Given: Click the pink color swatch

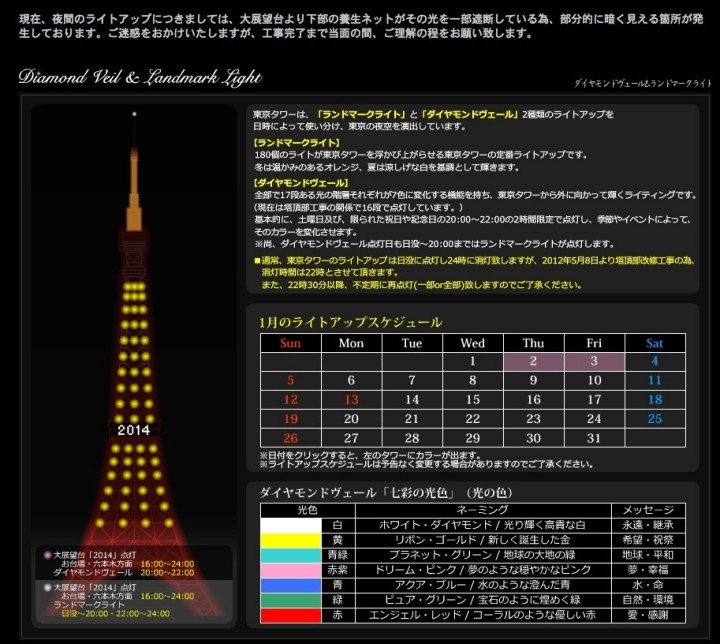Looking at the screenshot, I should tap(291, 571).
